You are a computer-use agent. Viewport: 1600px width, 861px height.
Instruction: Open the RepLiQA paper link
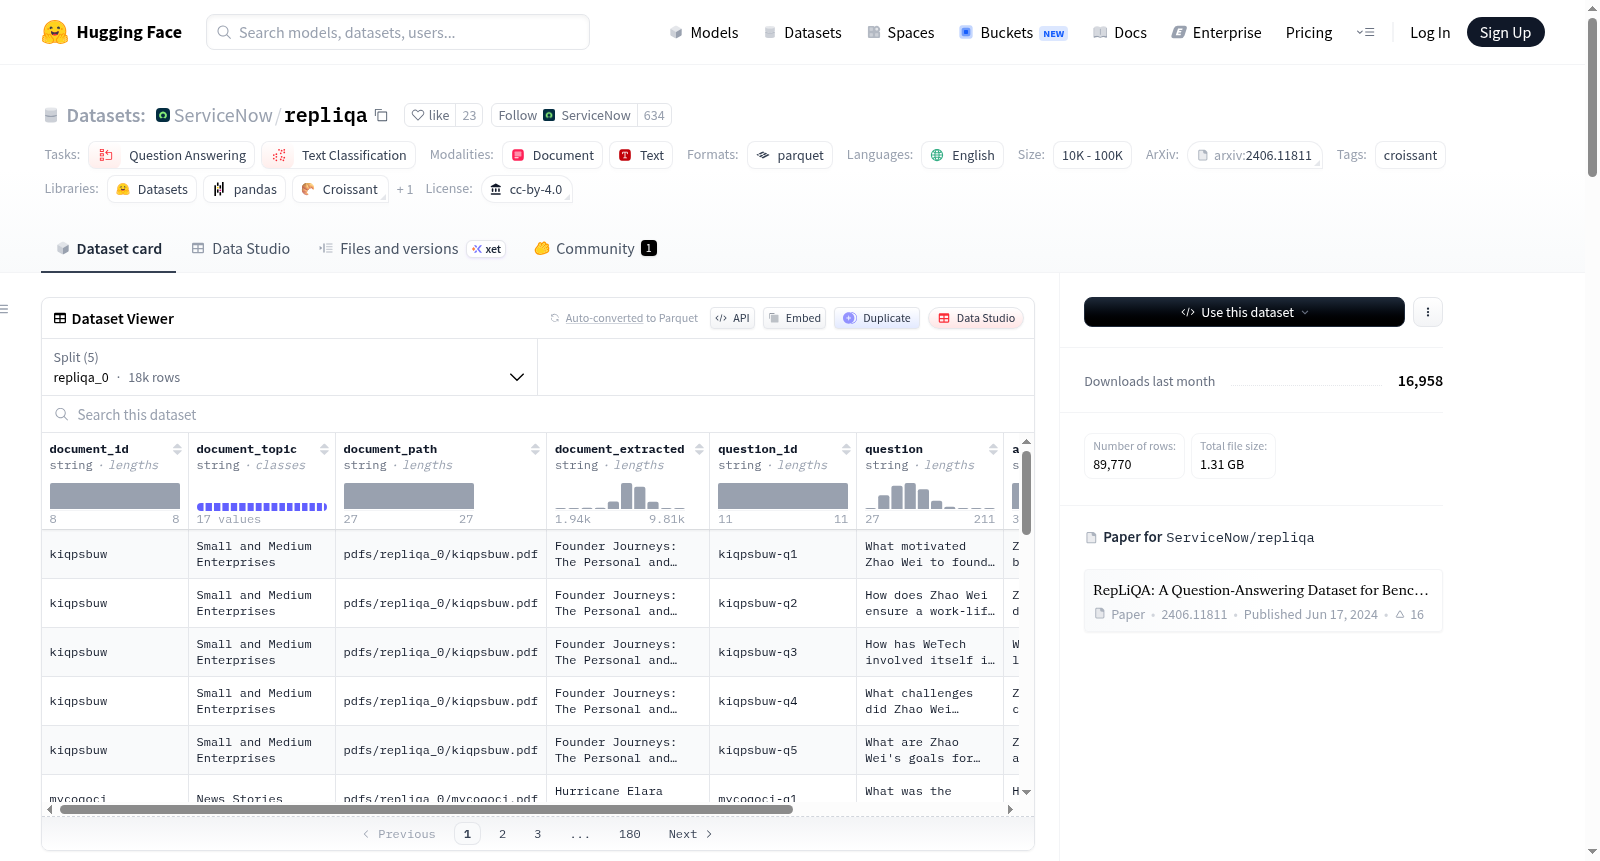coord(1262,601)
